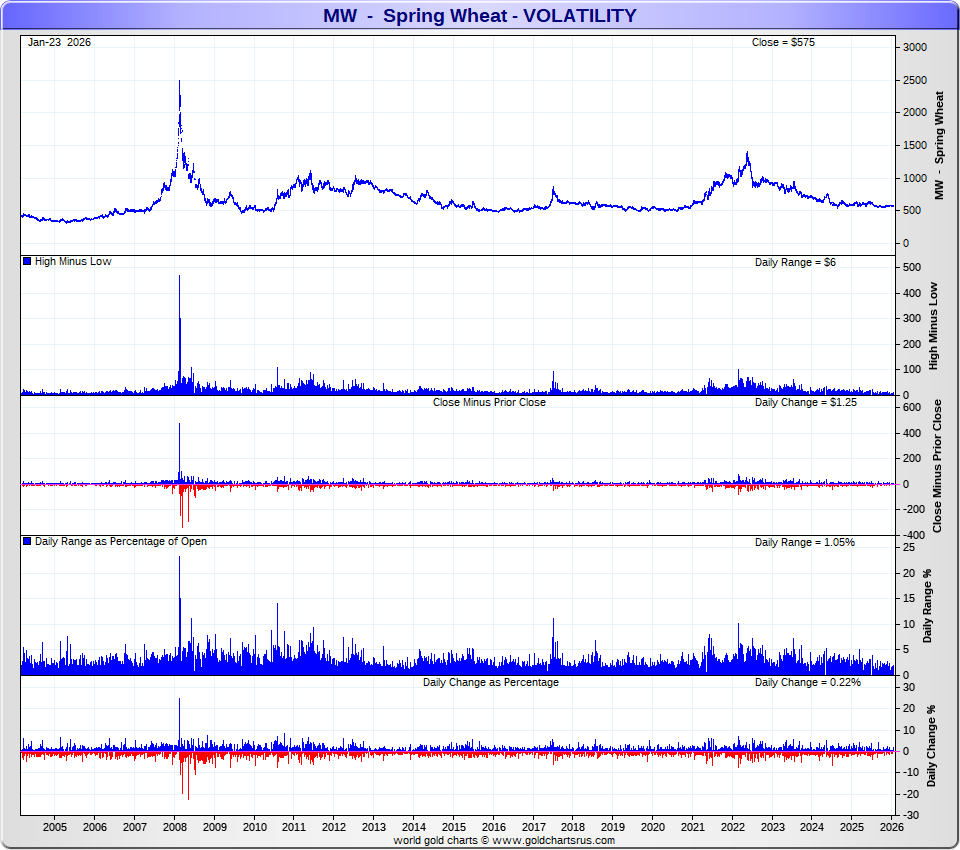The image size is (960, 850).
Task: Click the blue square beside Daily Range as Percentage
Action: (27, 542)
